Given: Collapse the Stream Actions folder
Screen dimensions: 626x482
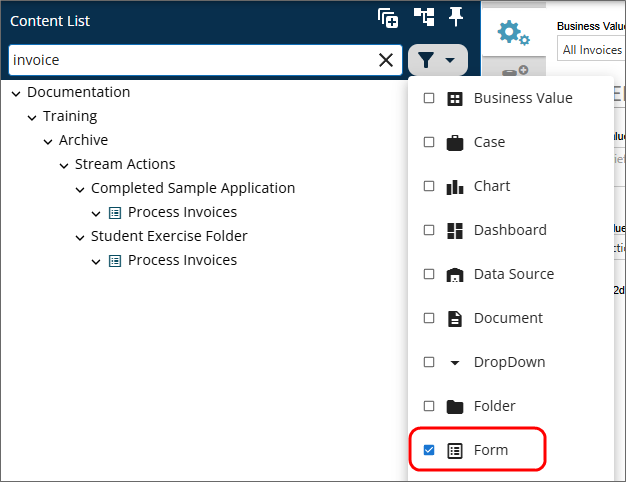Looking at the screenshot, I should coord(65,165).
